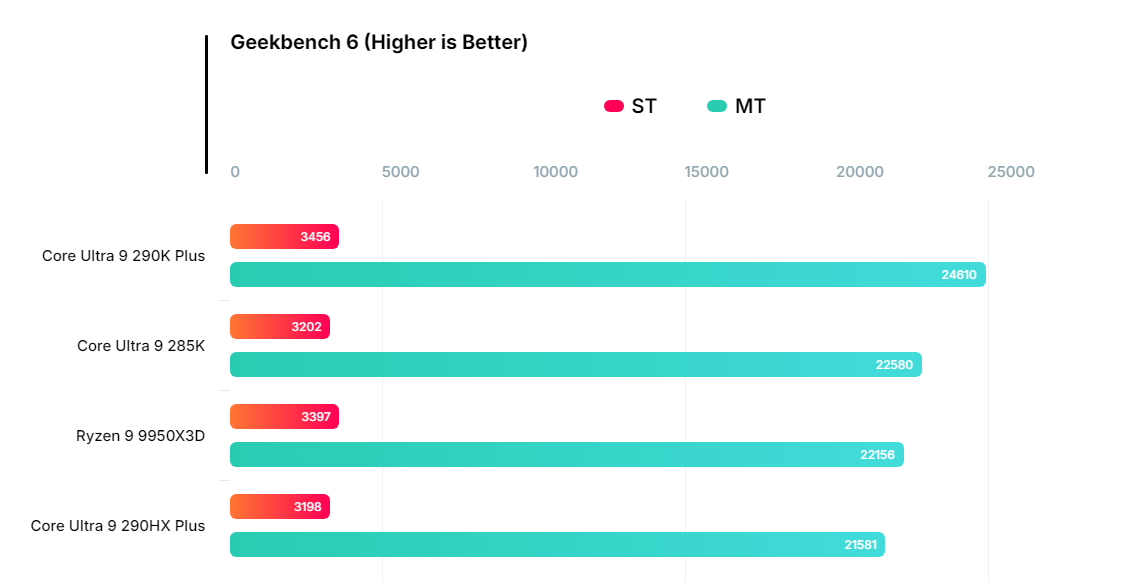
Task: Select Core Ultra 9 285K MT bar
Action: pyautogui.click(x=575, y=364)
